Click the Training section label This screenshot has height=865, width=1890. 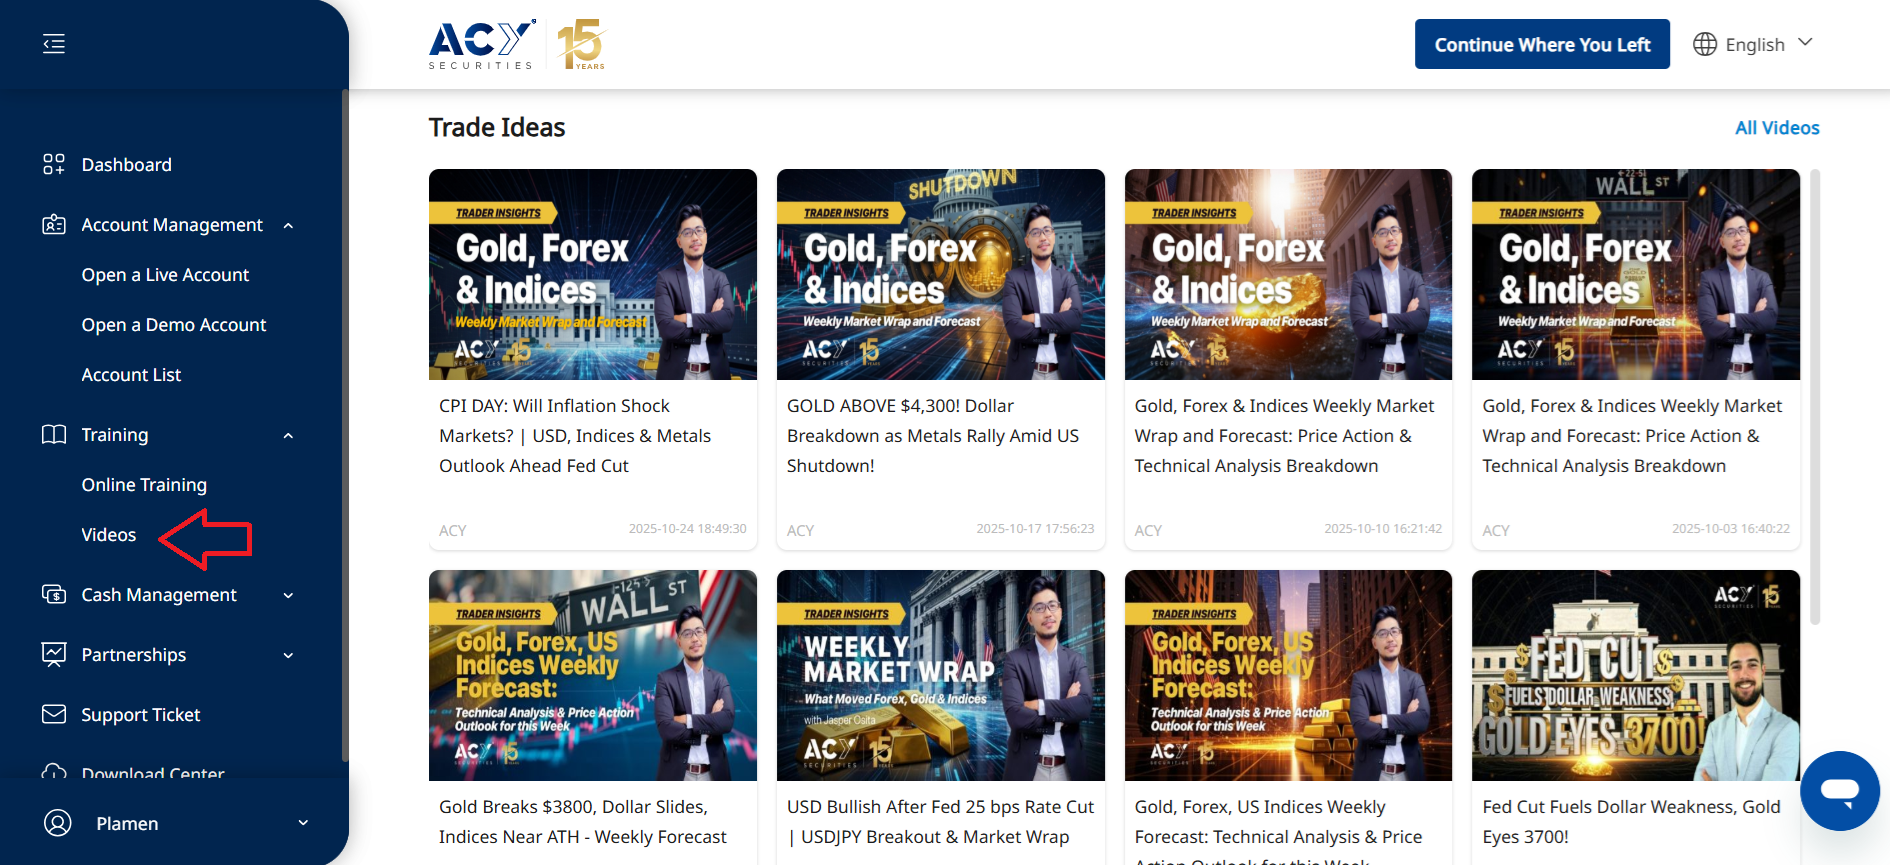pyautogui.click(x=115, y=434)
